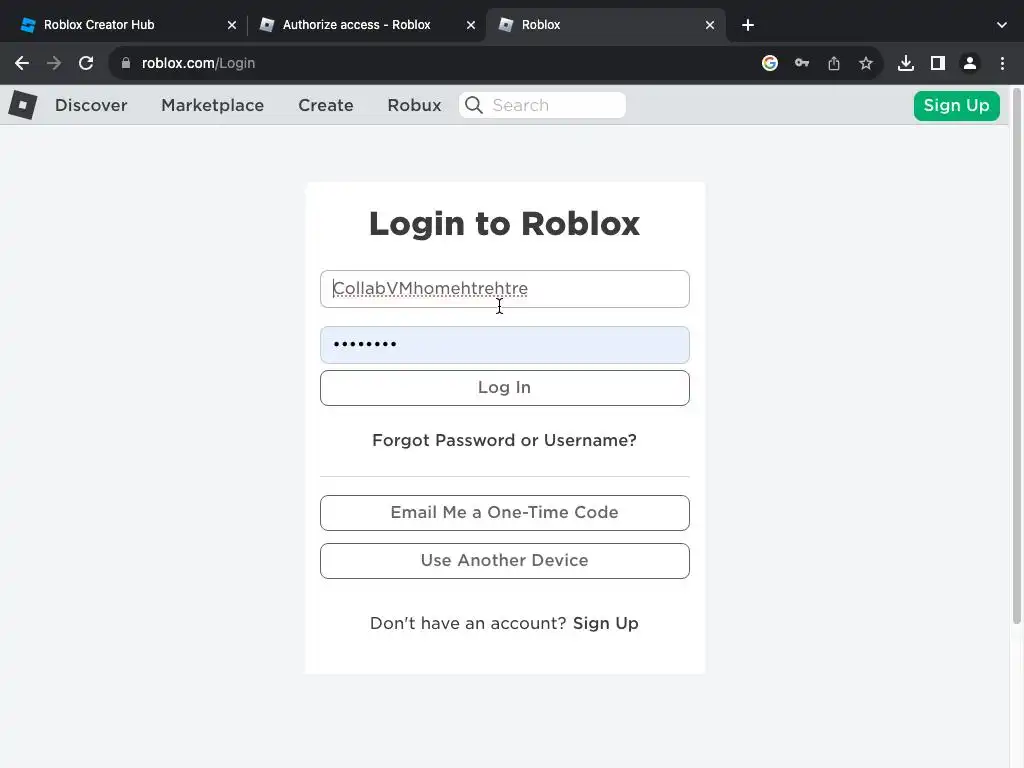Open the Marketplace menu item
Screen dimensions: 1024x768
point(213,105)
